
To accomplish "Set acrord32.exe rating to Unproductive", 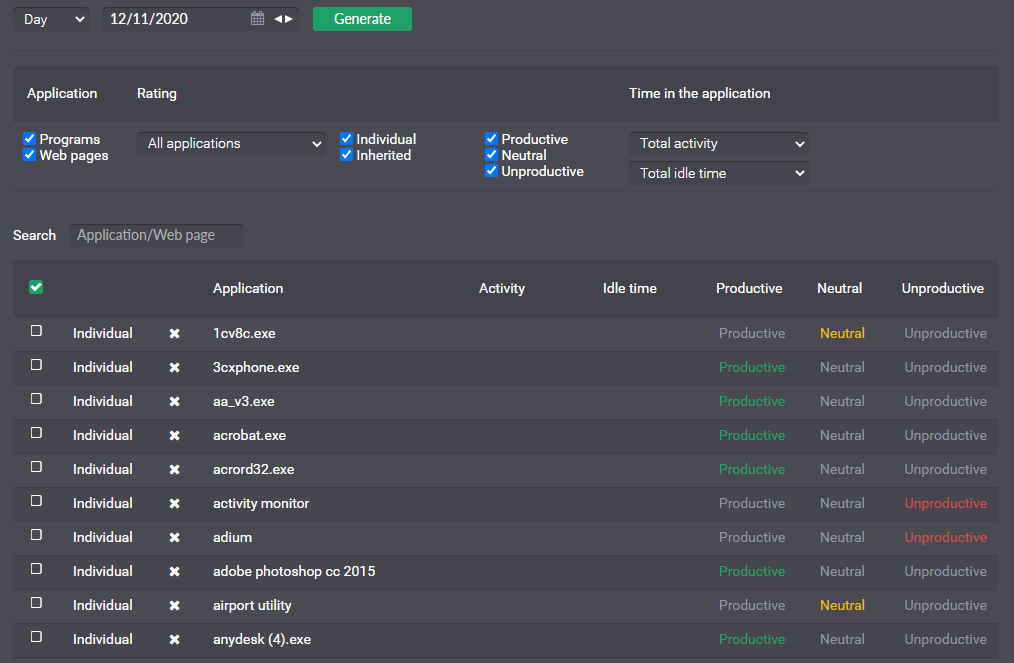I will point(945,470).
